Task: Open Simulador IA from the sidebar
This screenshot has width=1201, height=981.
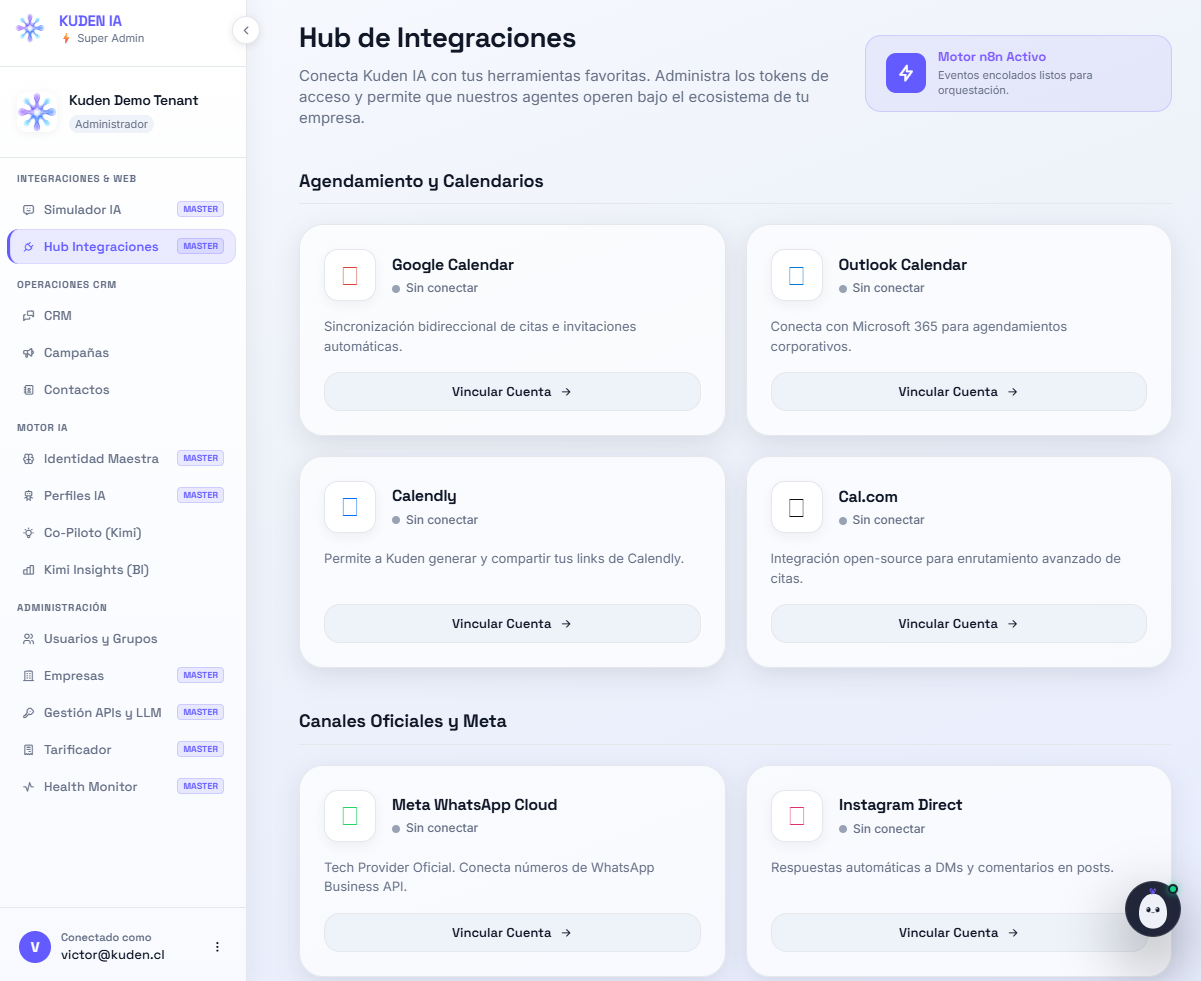Action: click(121, 210)
